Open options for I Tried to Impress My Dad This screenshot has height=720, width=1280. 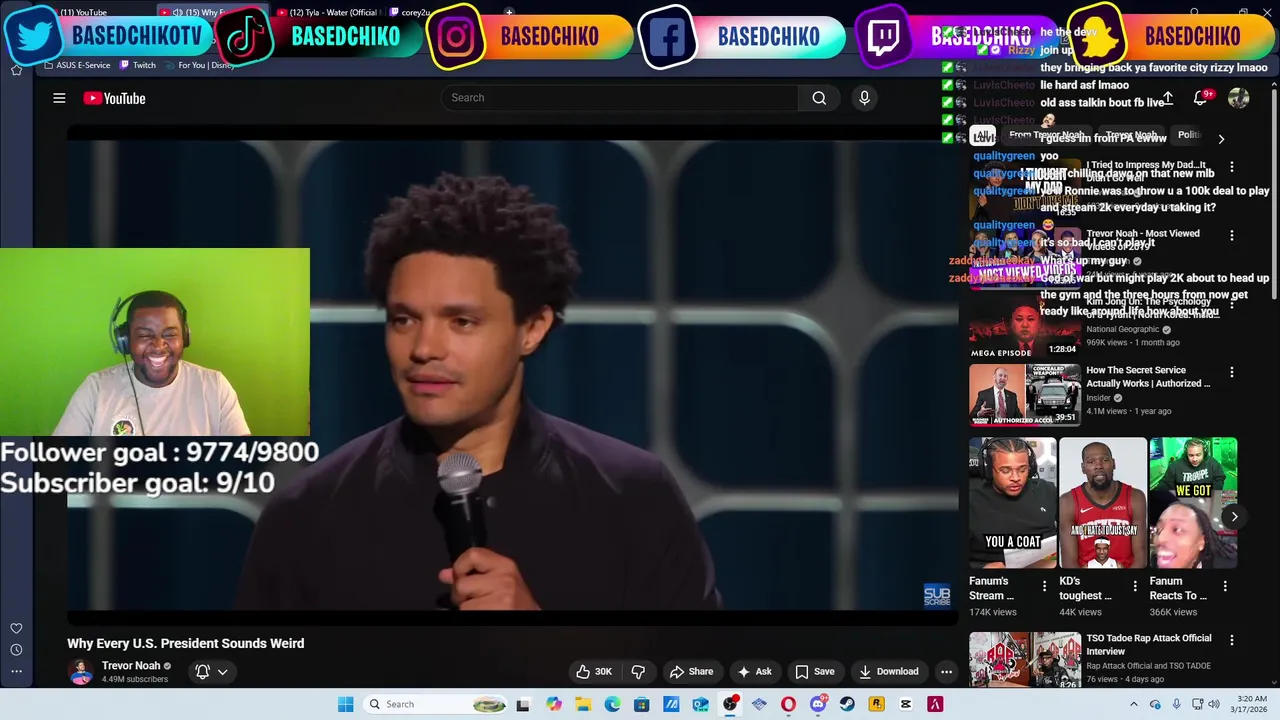[x=1231, y=167]
